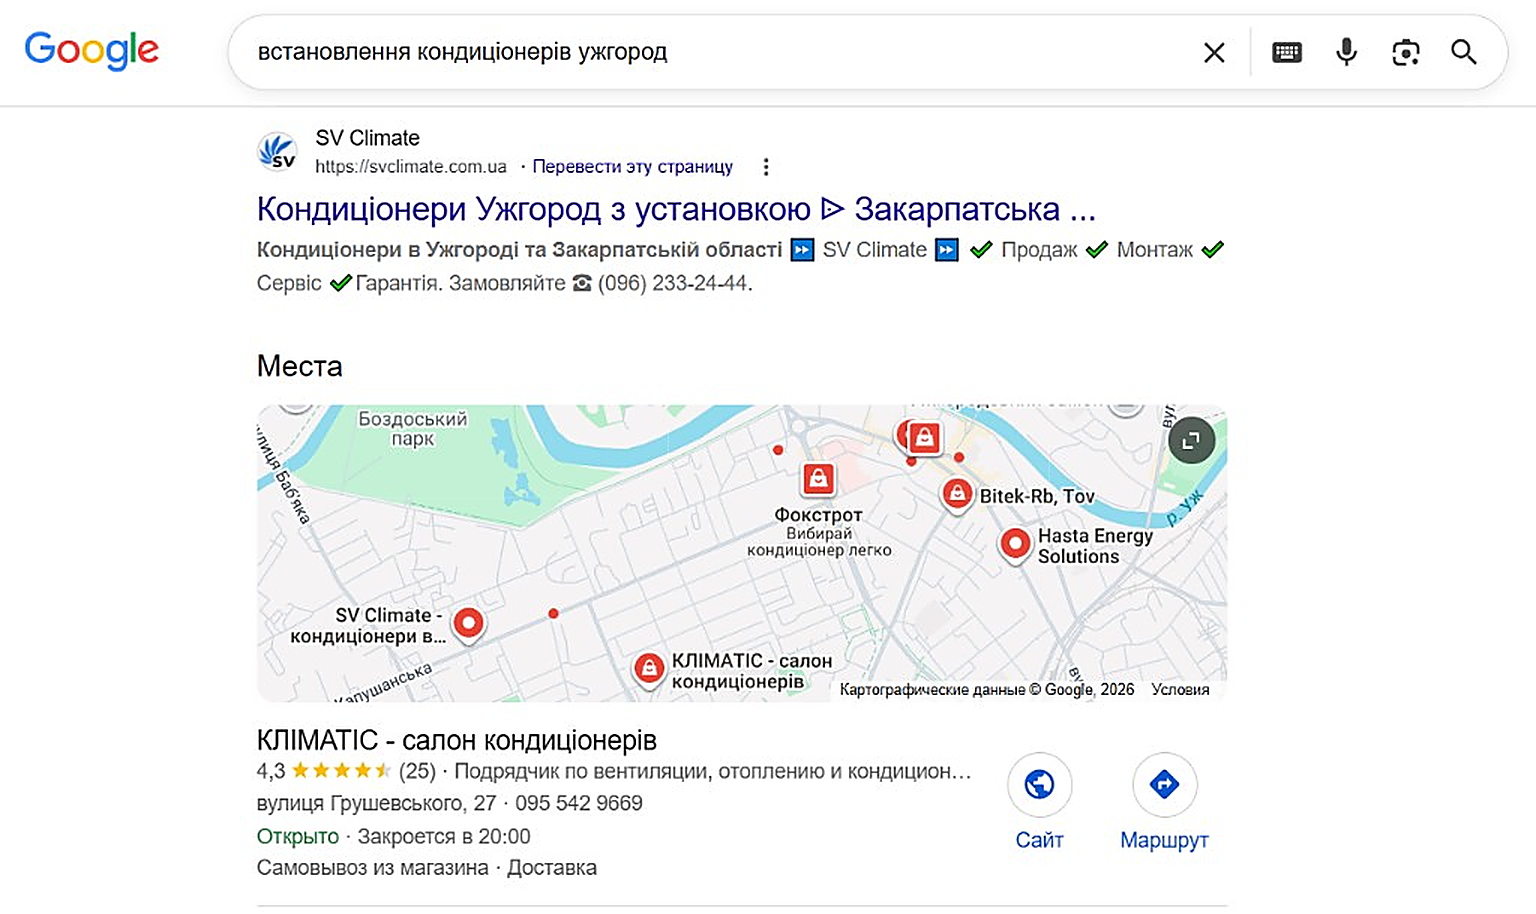This screenshot has width=1536, height=914.
Task: Click the Google logo
Action: (91, 50)
